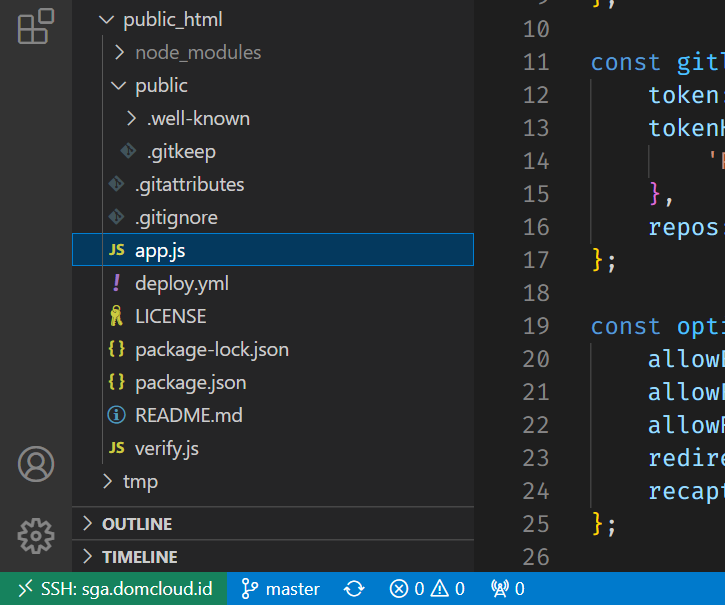Open the Accounts profile icon
Screen dimensions: 725x605
pyautogui.click(x=36, y=465)
